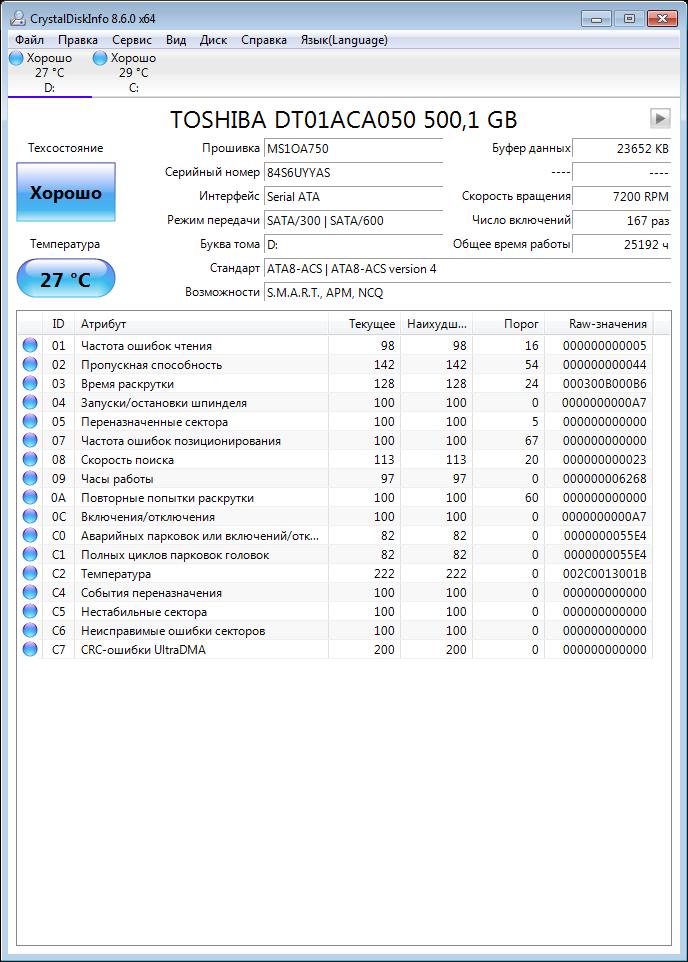688x962 pixels.
Task: Click status orb for attribute 07 row
Action: [x=30, y=441]
